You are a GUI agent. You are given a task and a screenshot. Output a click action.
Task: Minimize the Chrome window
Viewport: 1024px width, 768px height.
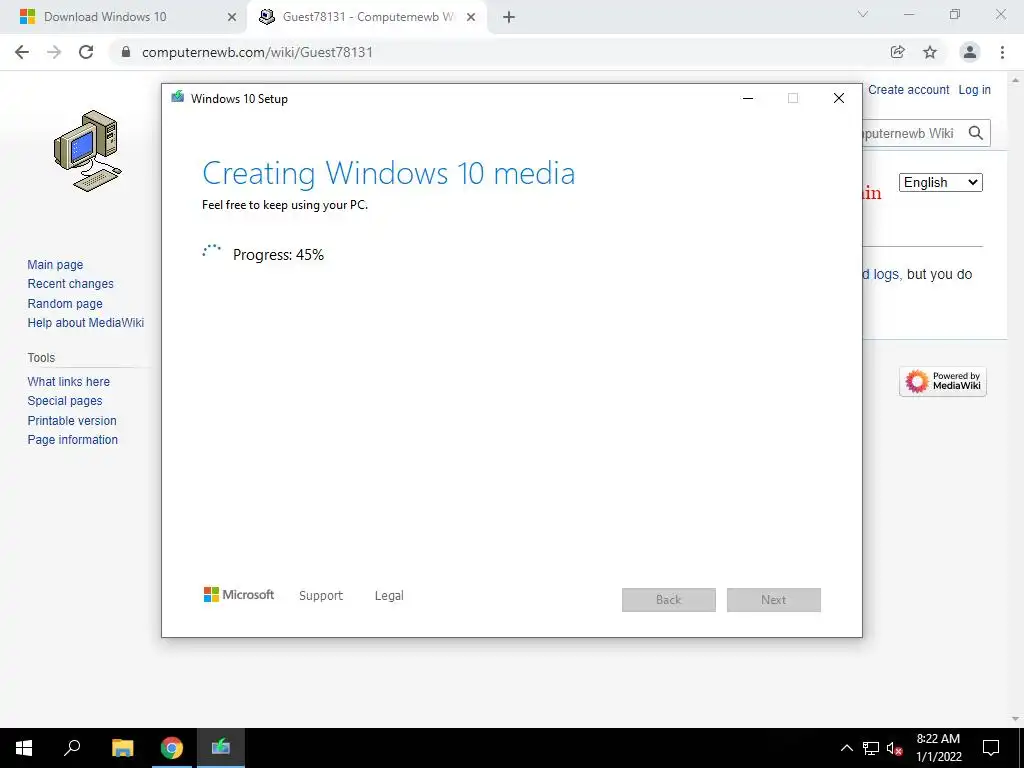[x=908, y=14]
